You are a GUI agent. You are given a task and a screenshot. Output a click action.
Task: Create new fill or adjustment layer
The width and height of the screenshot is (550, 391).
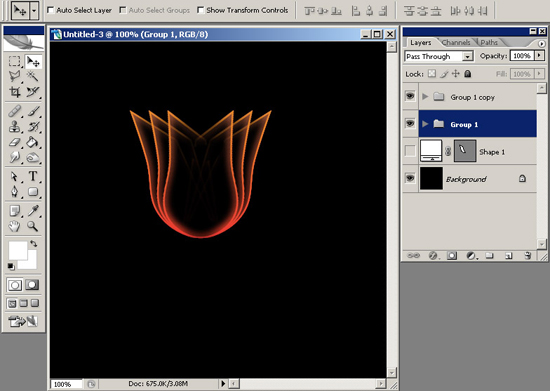pyautogui.click(x=471, y=256)
